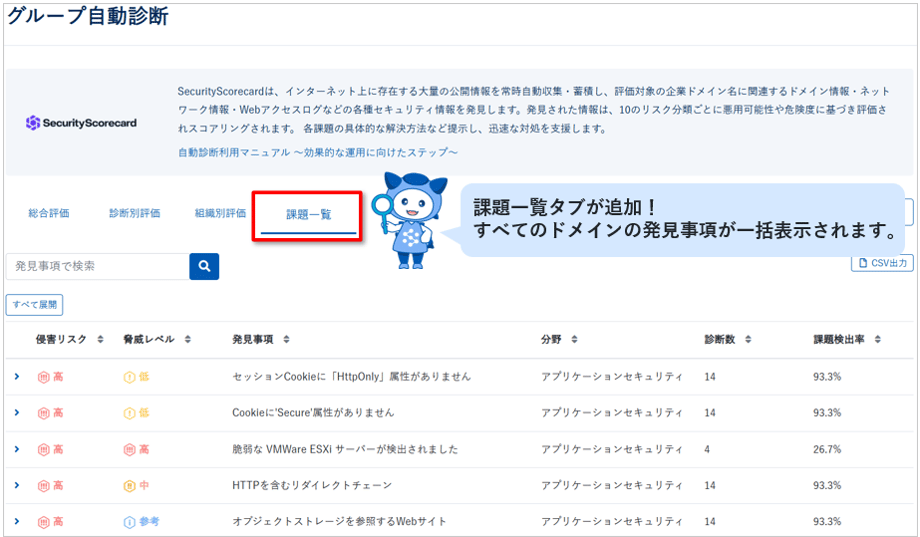
Task: Click the 侵害リスク 高 icon in リダイレクトチェーン row
Action: (x=43, y=486)
